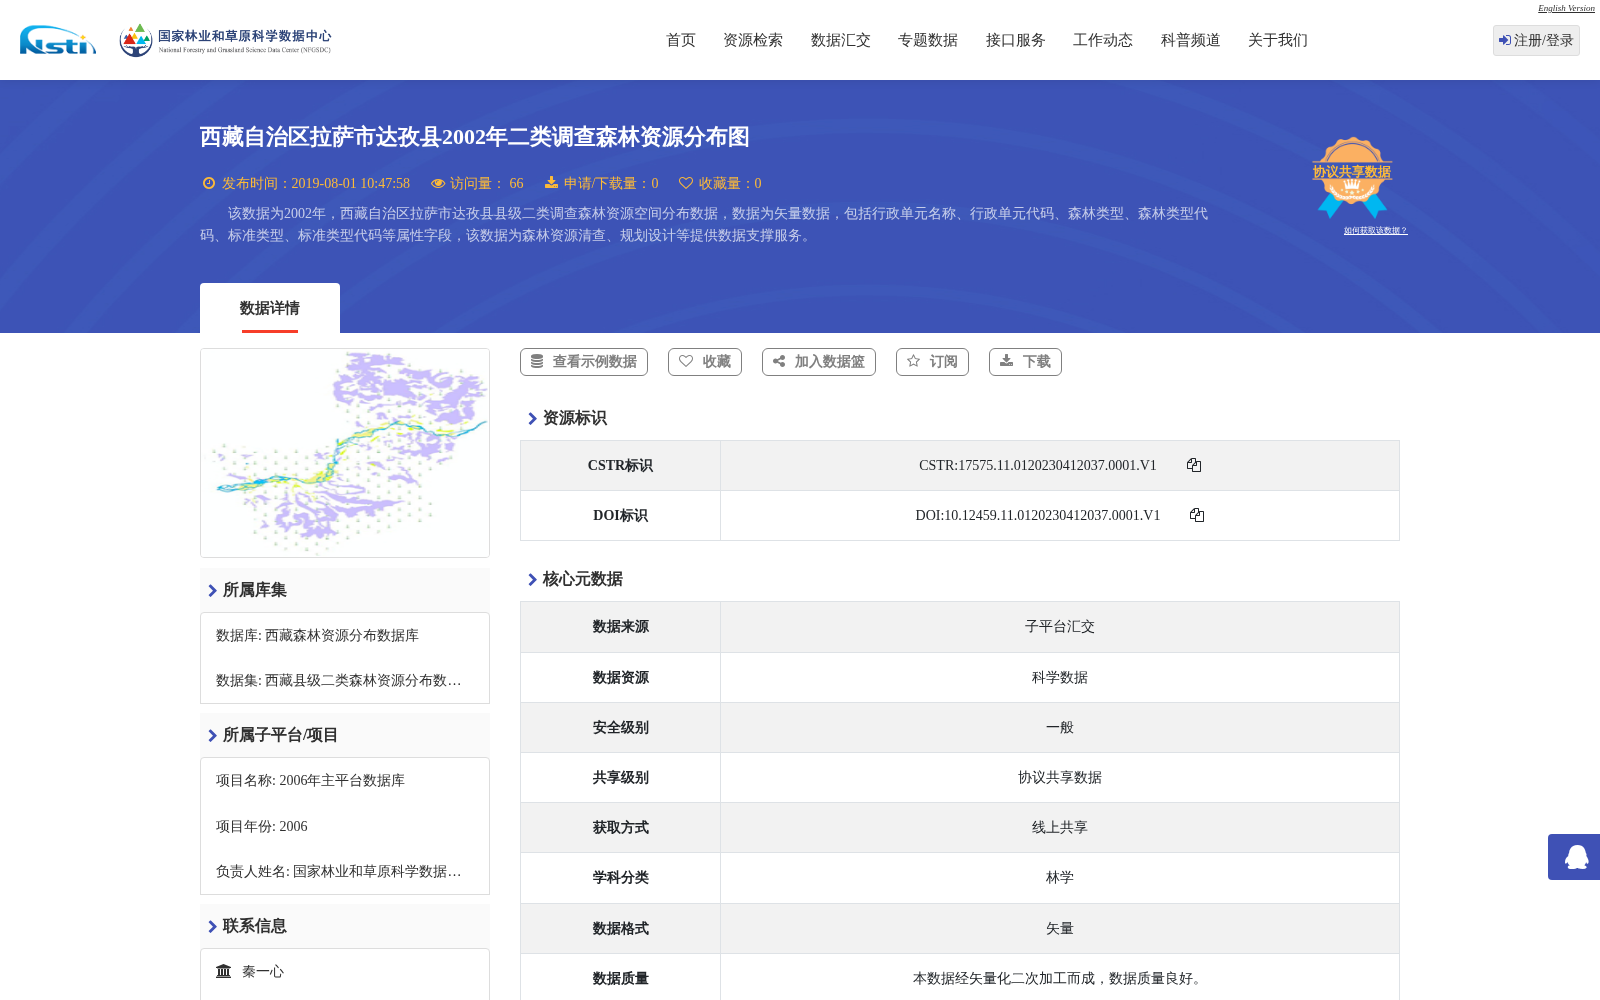The width and height of the screenshot is (1600, 1000).
Task: Open 科普频道 menu item
Action: (1191, 40)
